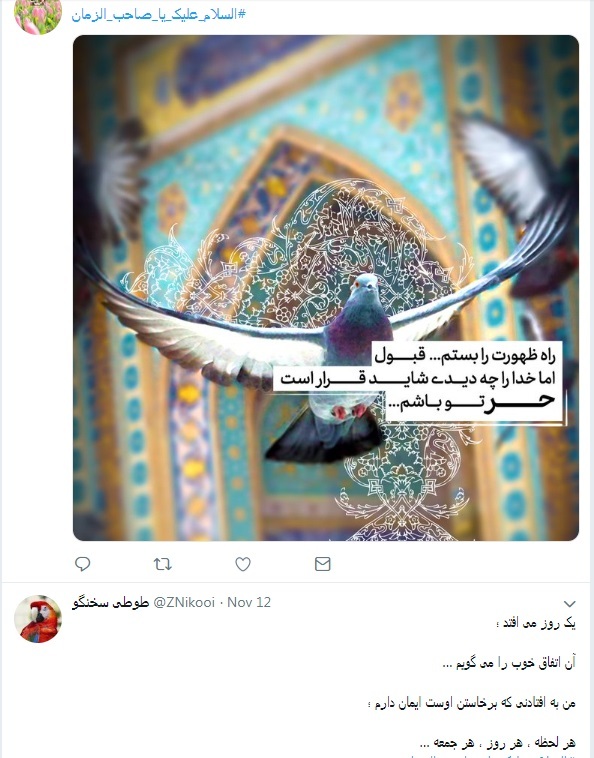The image size is (594, 758).
Task: Open the flower profile avatar at top
Action: (38, 15)
